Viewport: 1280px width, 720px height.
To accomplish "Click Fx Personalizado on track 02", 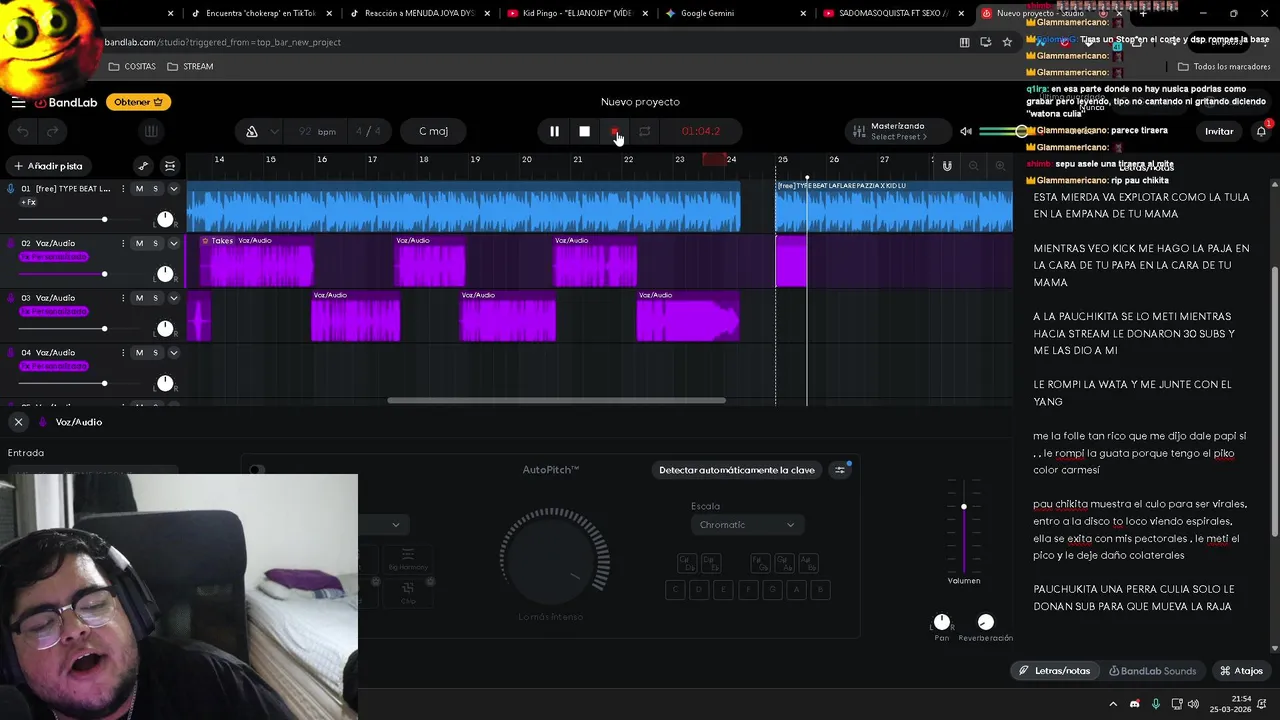I will 53,257.
